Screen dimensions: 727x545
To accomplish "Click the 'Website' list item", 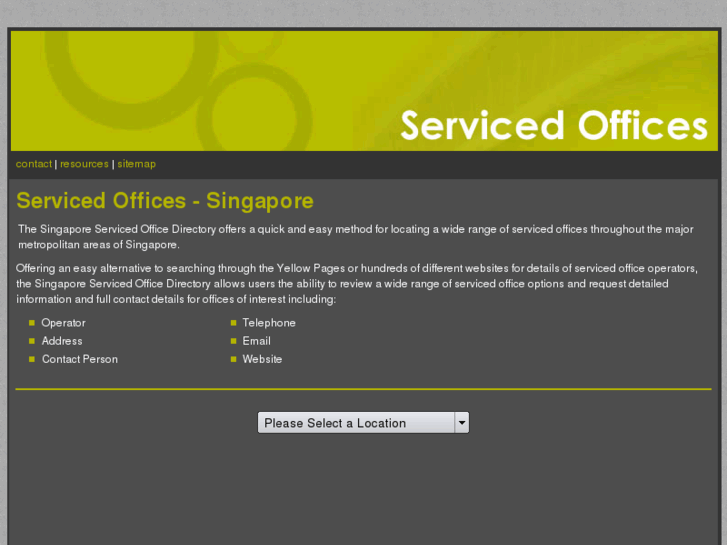I will 262,359.
